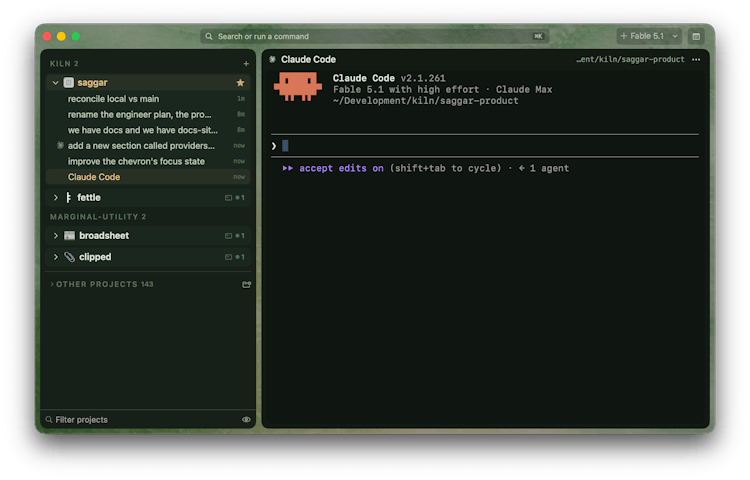
Task: Click the Claude Code pane title
Action: (x=309, y=59)
